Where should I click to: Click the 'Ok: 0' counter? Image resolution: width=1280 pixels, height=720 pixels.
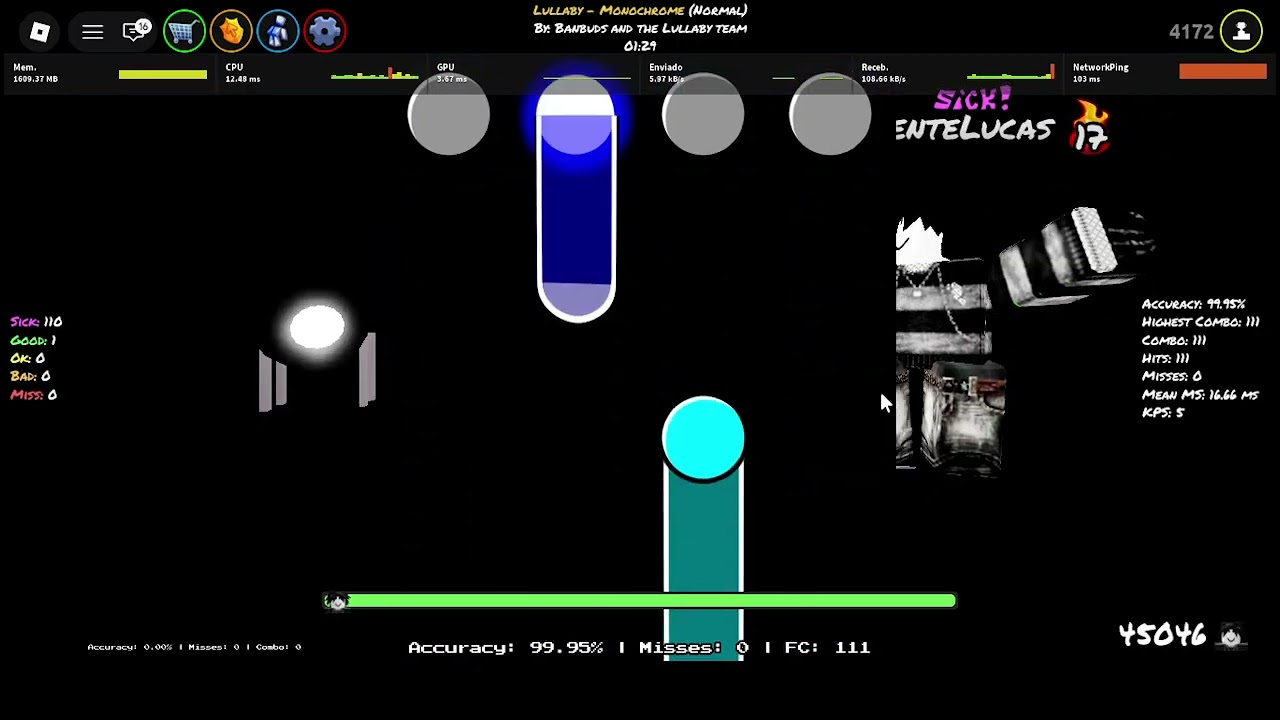pyautogui.click(x=28, y=358)
